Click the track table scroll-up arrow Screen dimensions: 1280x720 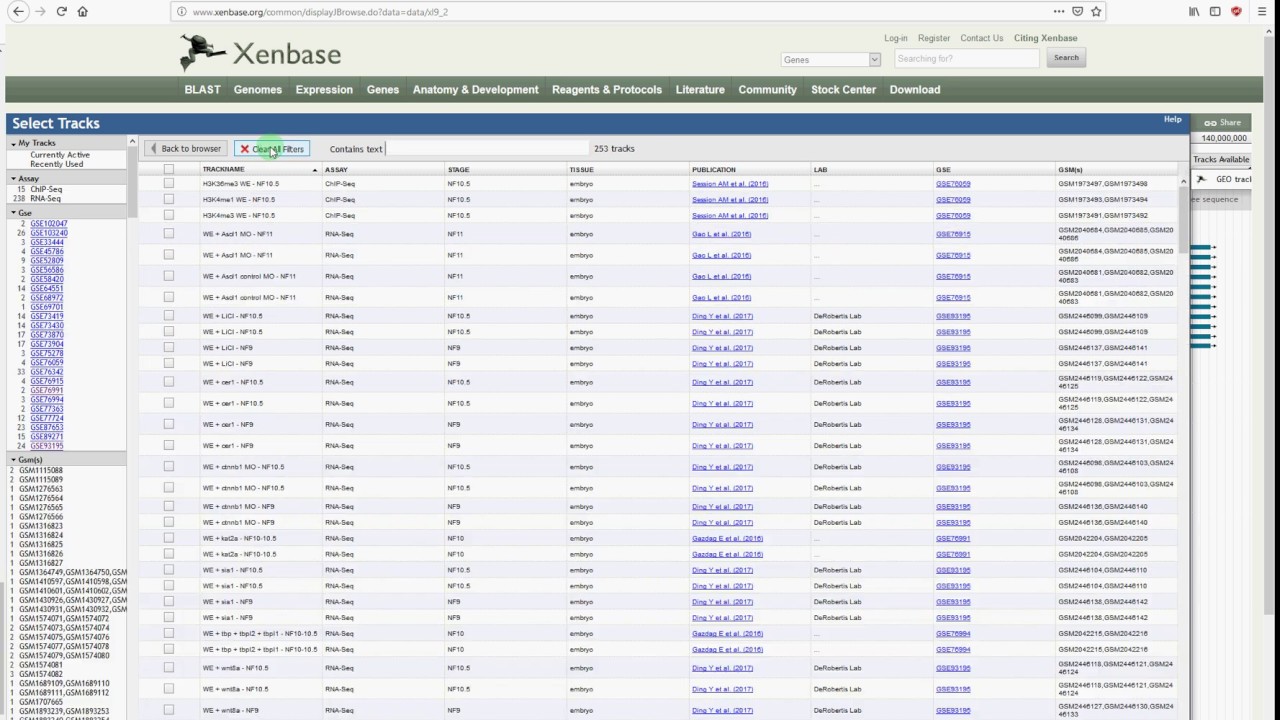click(x=1183, y=181)
